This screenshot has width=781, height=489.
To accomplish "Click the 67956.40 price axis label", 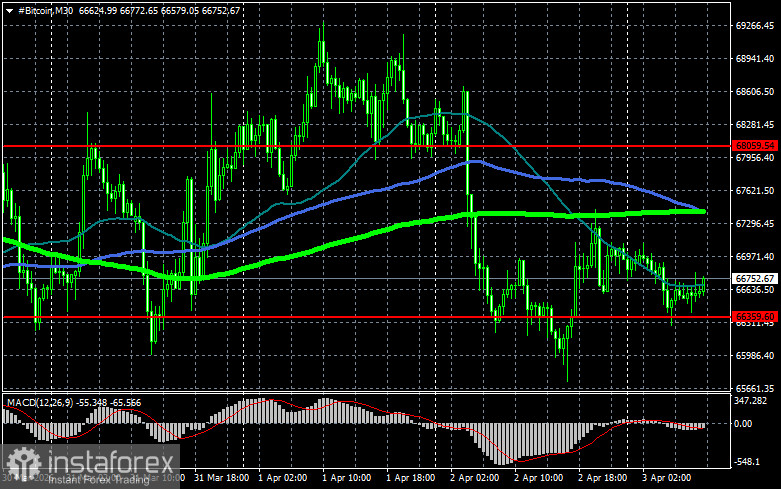I will point(755,157).
